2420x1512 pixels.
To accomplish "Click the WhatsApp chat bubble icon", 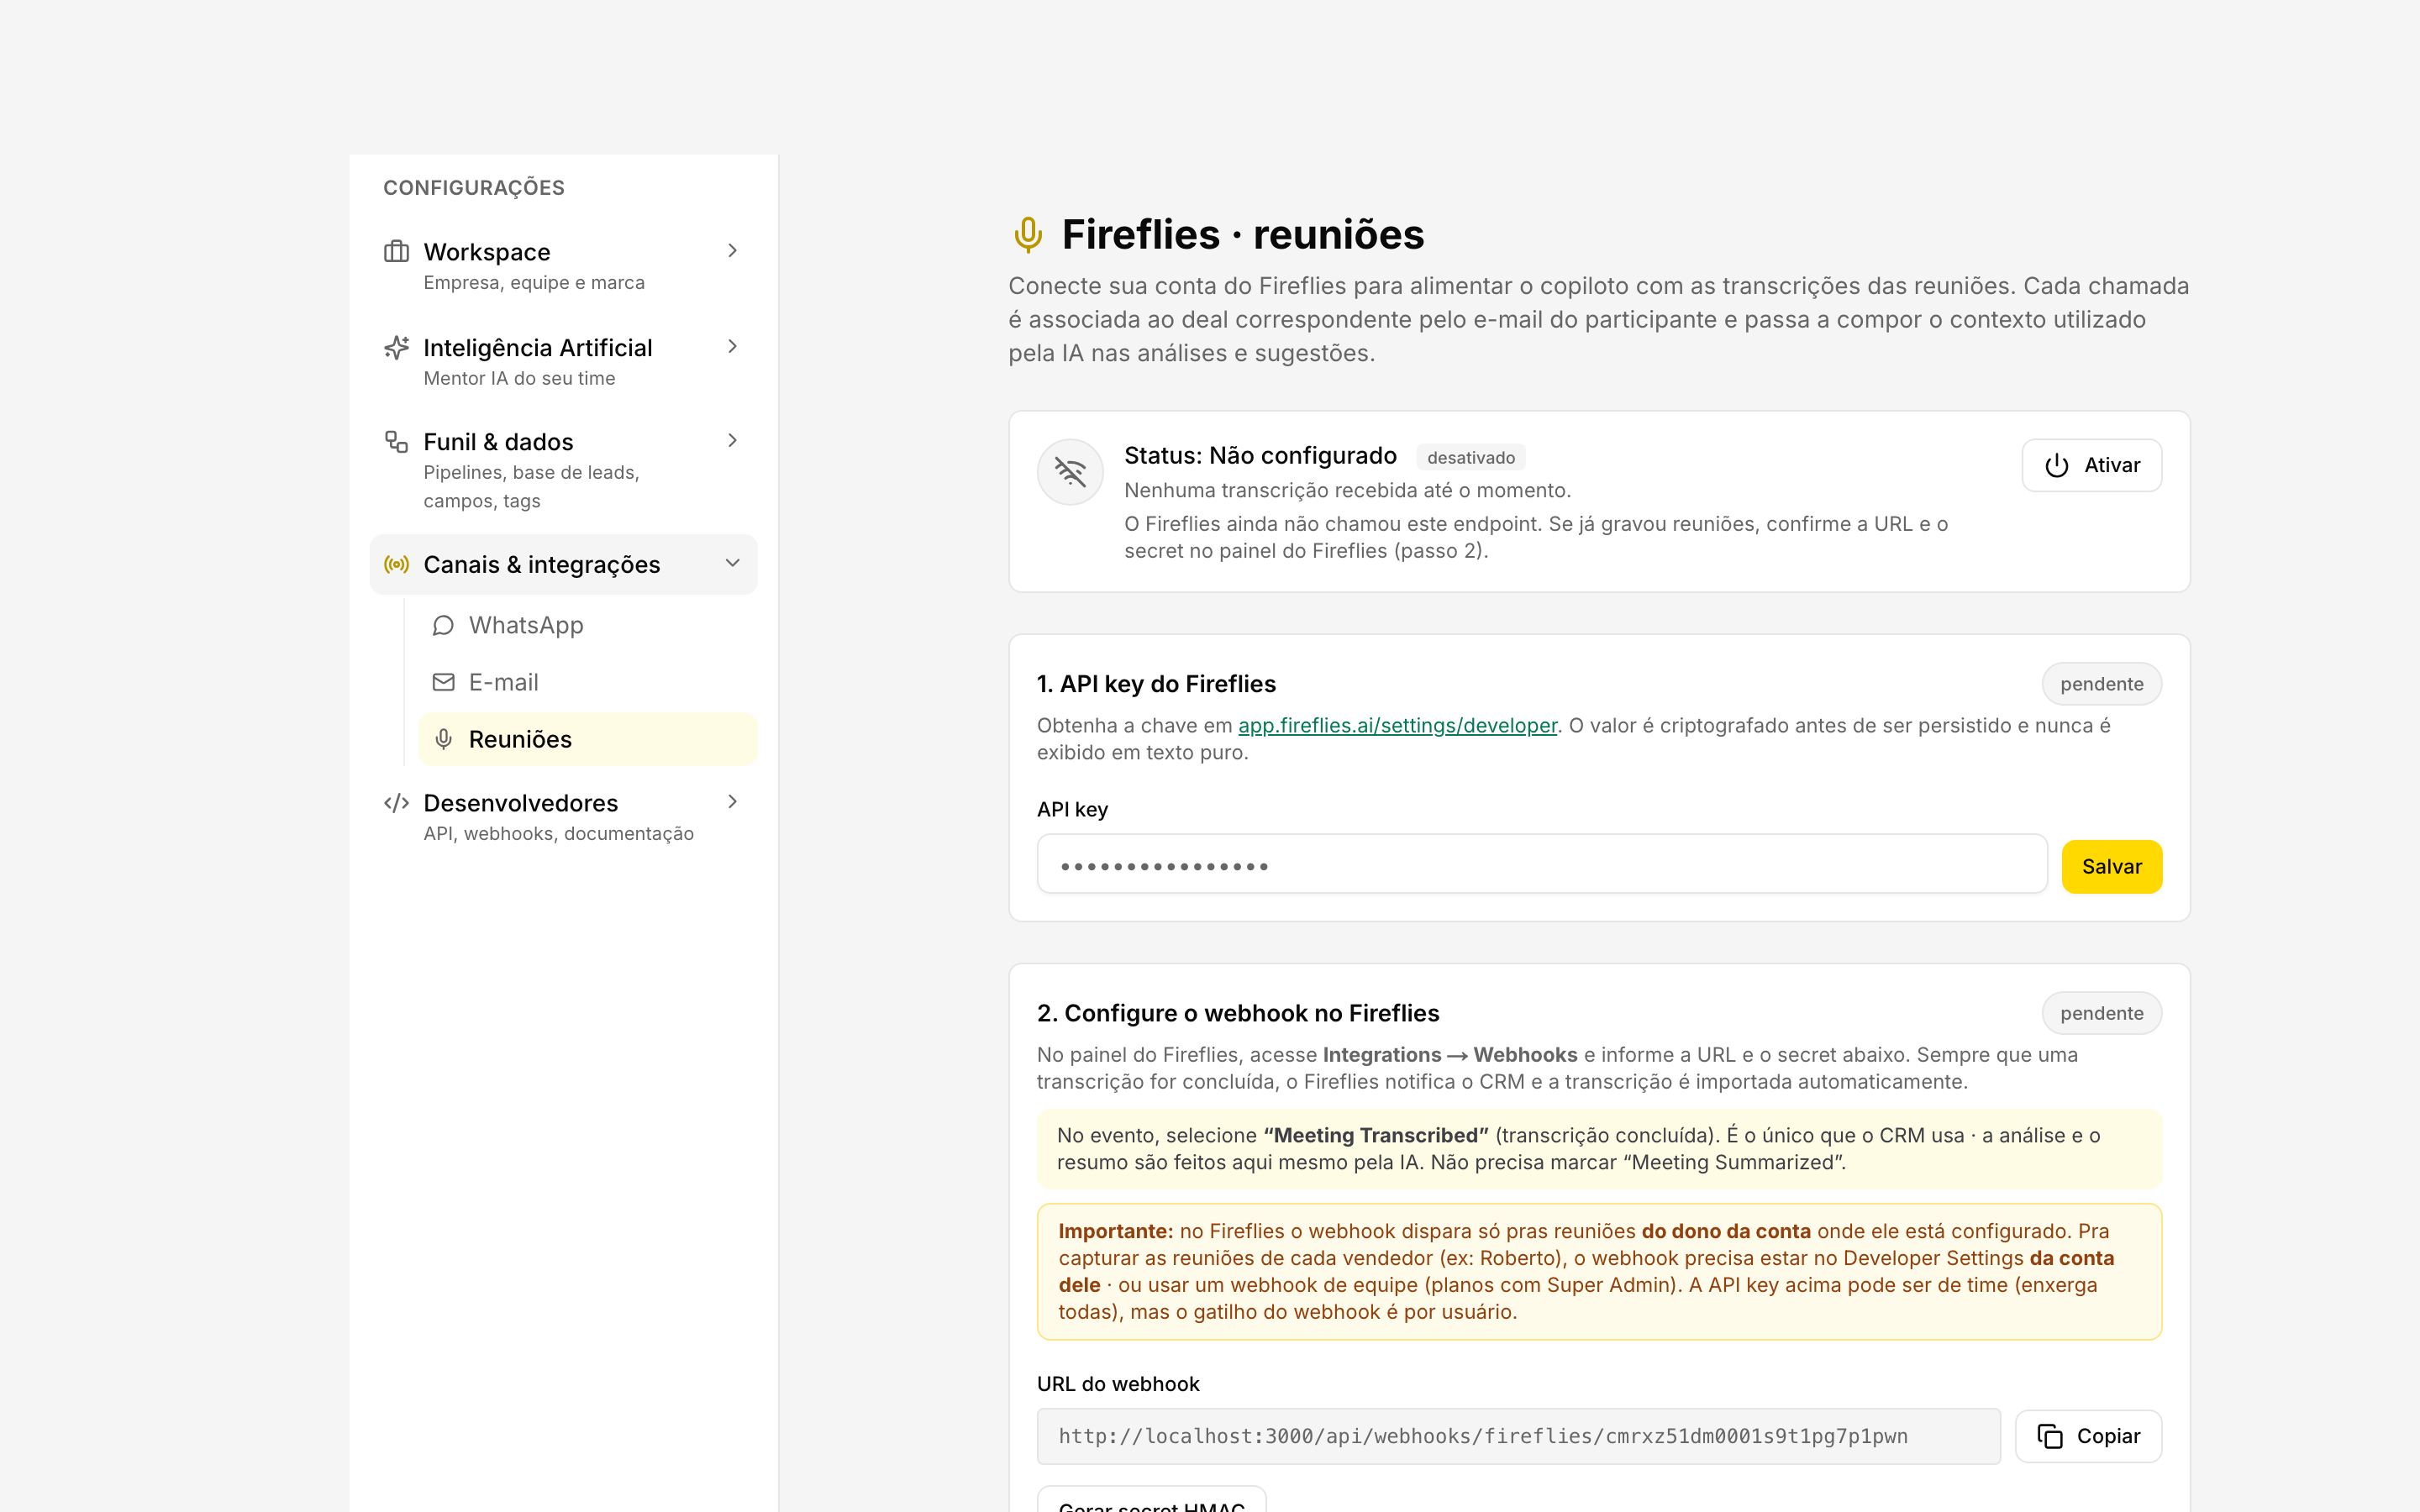I will click(x=443, y=625).
